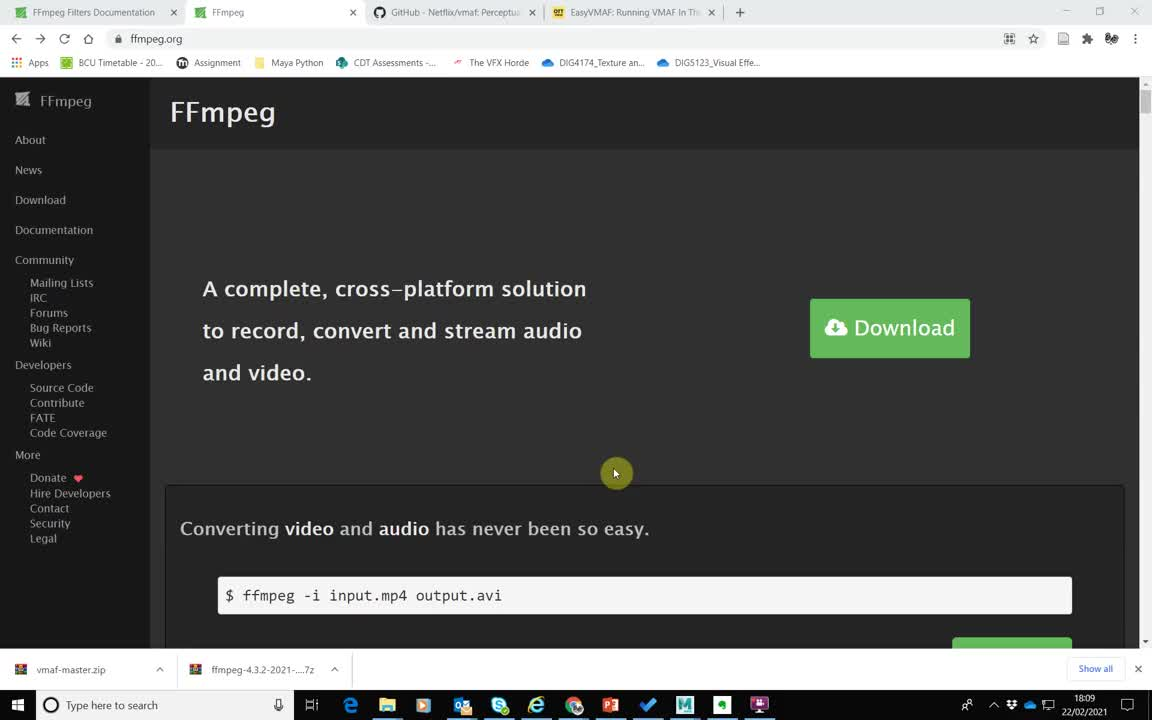Bookmark the page using the star icon
The height and width of the screenshot is (720, 1152).
point(1035,39)
